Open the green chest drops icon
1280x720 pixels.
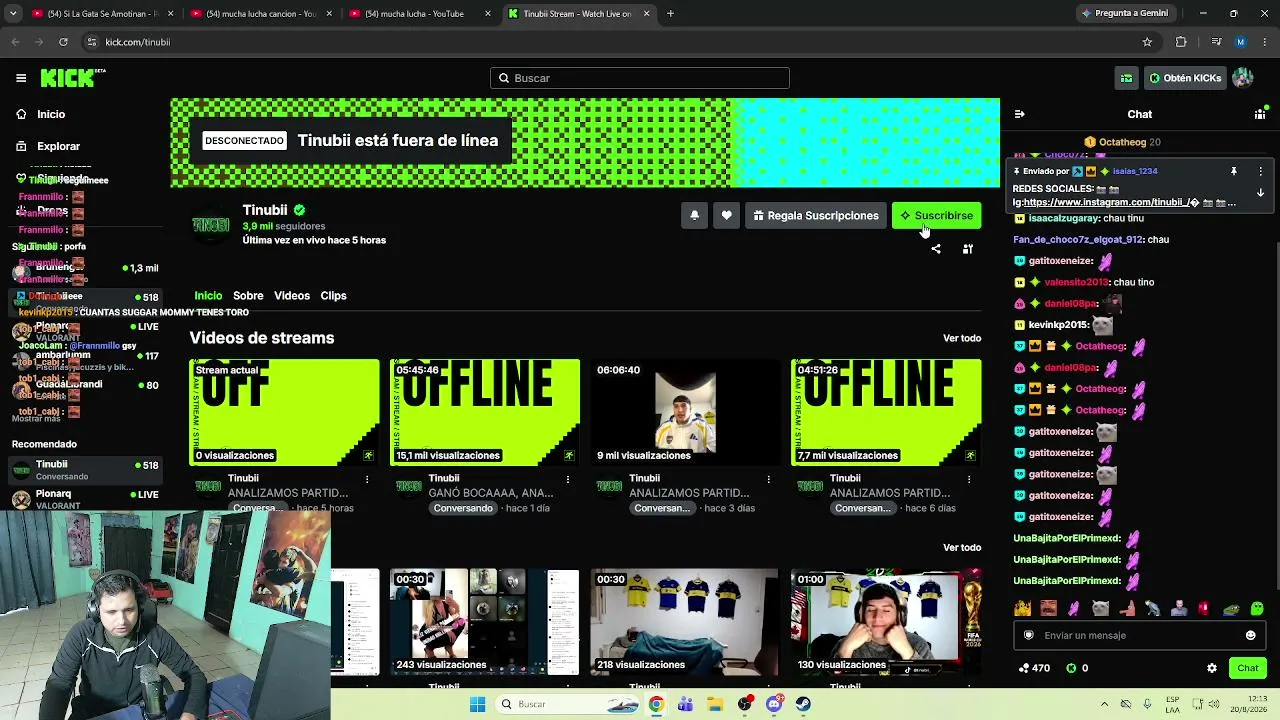[x=1126, y=78]
